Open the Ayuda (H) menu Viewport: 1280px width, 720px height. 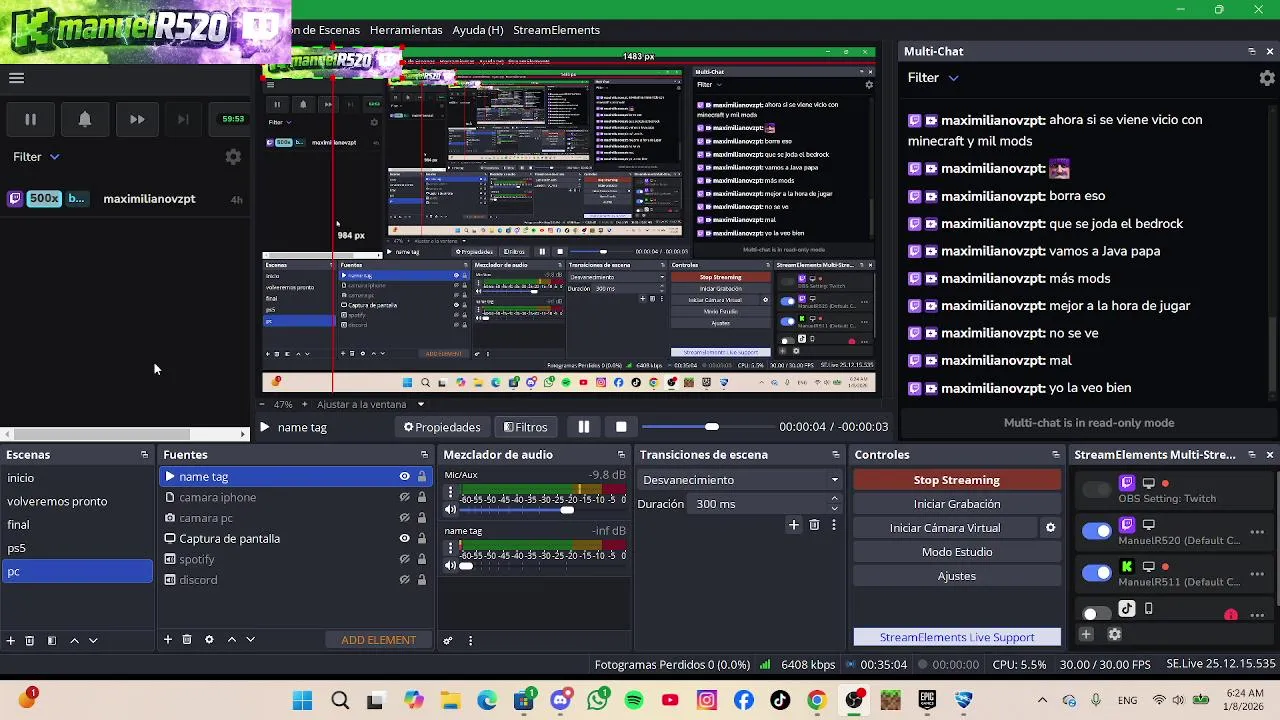pyautogui.click(x=478, y=30)
